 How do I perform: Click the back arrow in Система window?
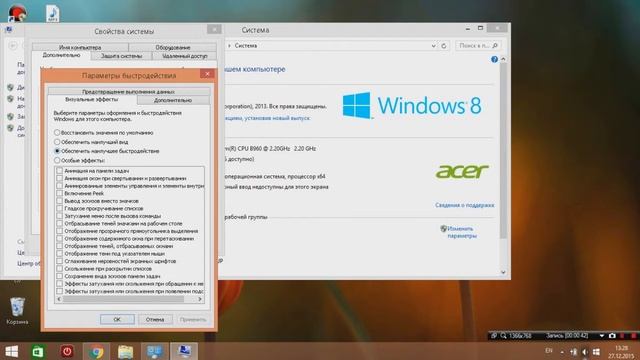point(13,45)
